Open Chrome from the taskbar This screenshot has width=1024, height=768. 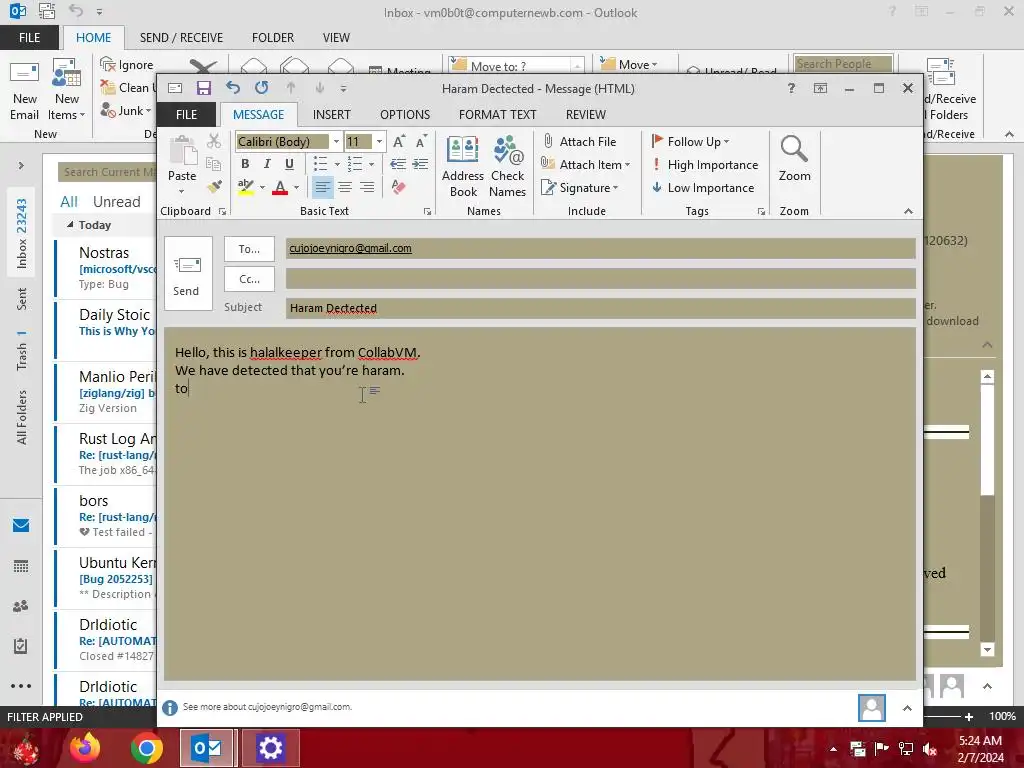coord(146,748)
